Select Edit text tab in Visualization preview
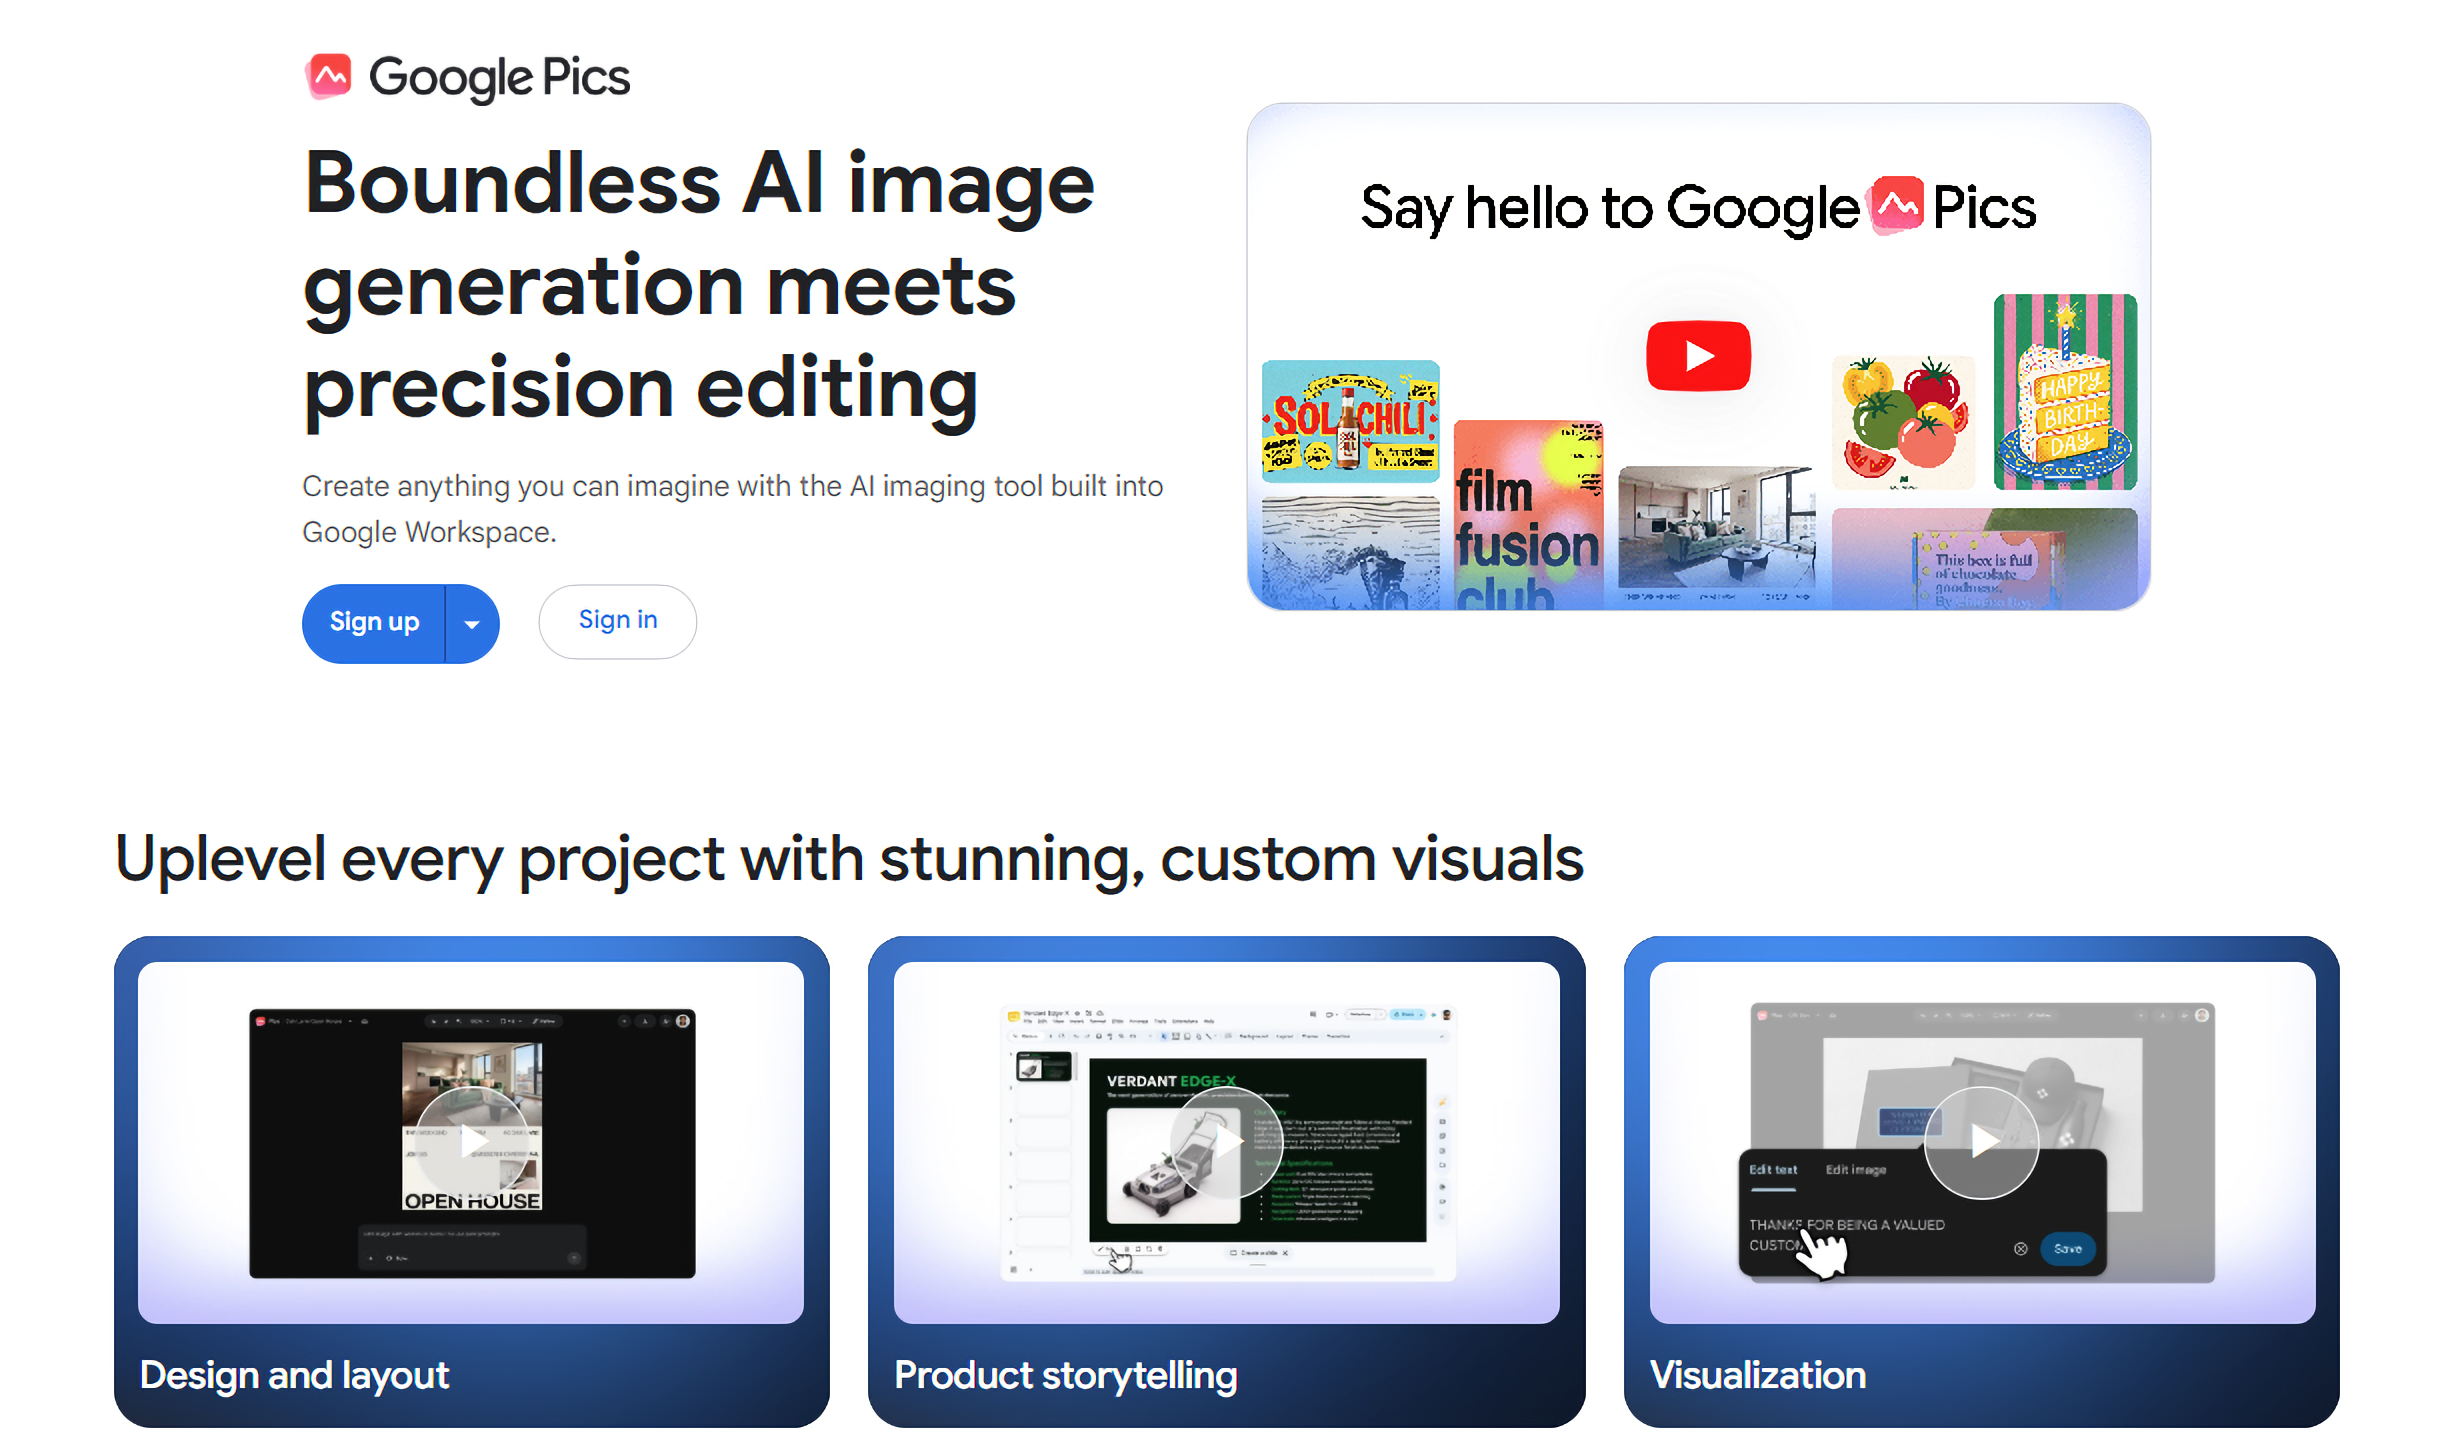This screenshot has width=2442, height=1454. tap(1772, 1169)
